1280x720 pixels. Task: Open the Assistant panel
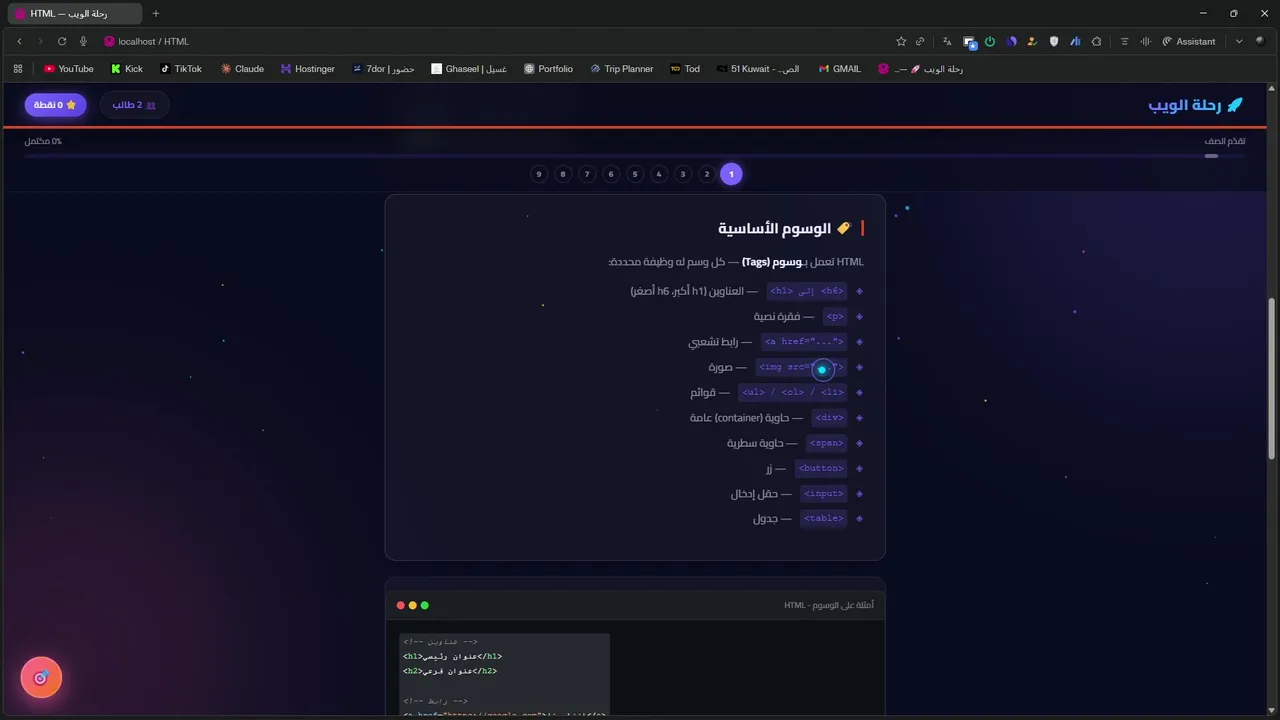(1189, 41)
